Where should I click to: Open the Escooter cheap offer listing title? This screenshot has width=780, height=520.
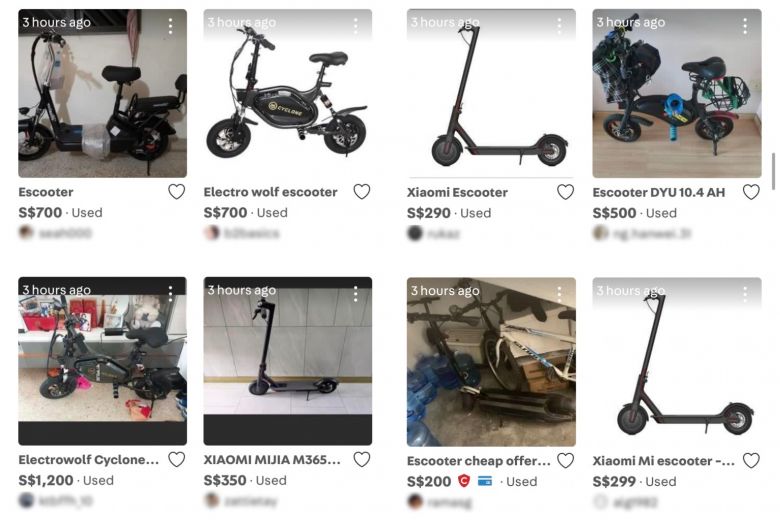coord(479,461)
